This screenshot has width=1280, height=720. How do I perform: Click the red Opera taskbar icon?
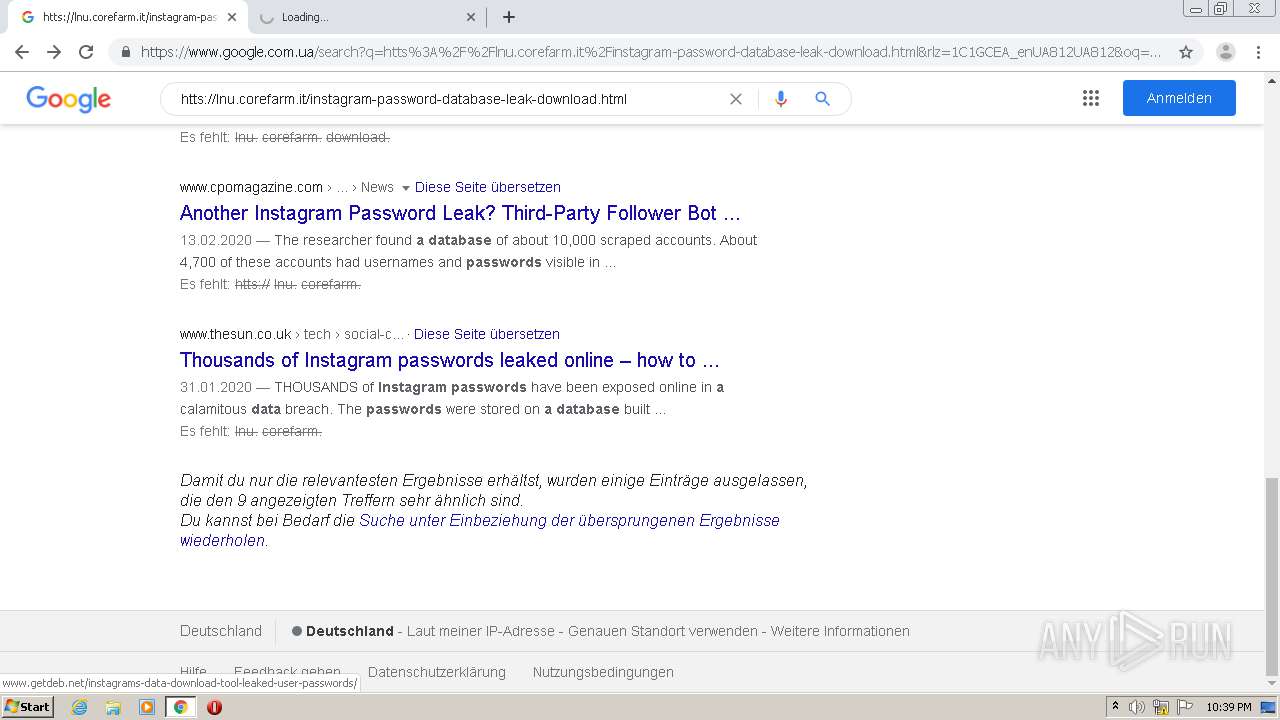(x=214, y=707)
